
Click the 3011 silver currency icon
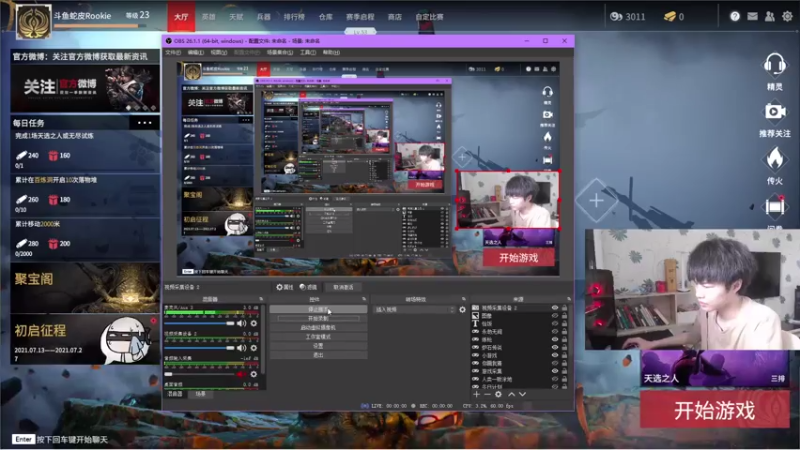pos(616,17)
